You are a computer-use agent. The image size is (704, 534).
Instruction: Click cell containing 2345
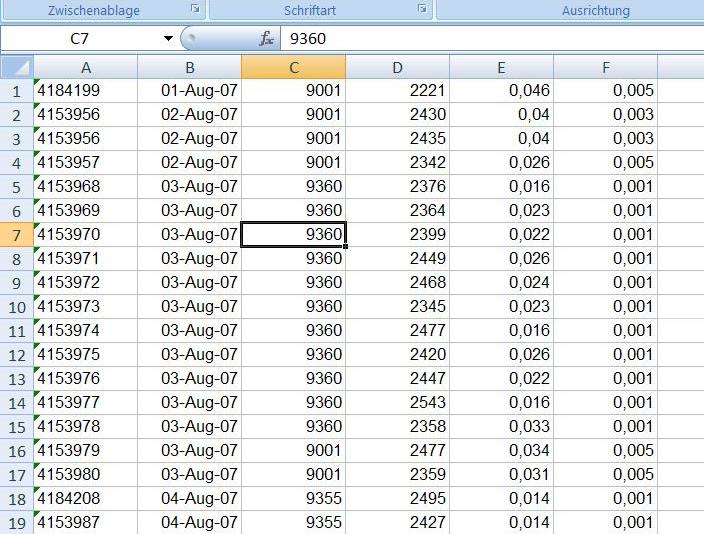(397, 307)
